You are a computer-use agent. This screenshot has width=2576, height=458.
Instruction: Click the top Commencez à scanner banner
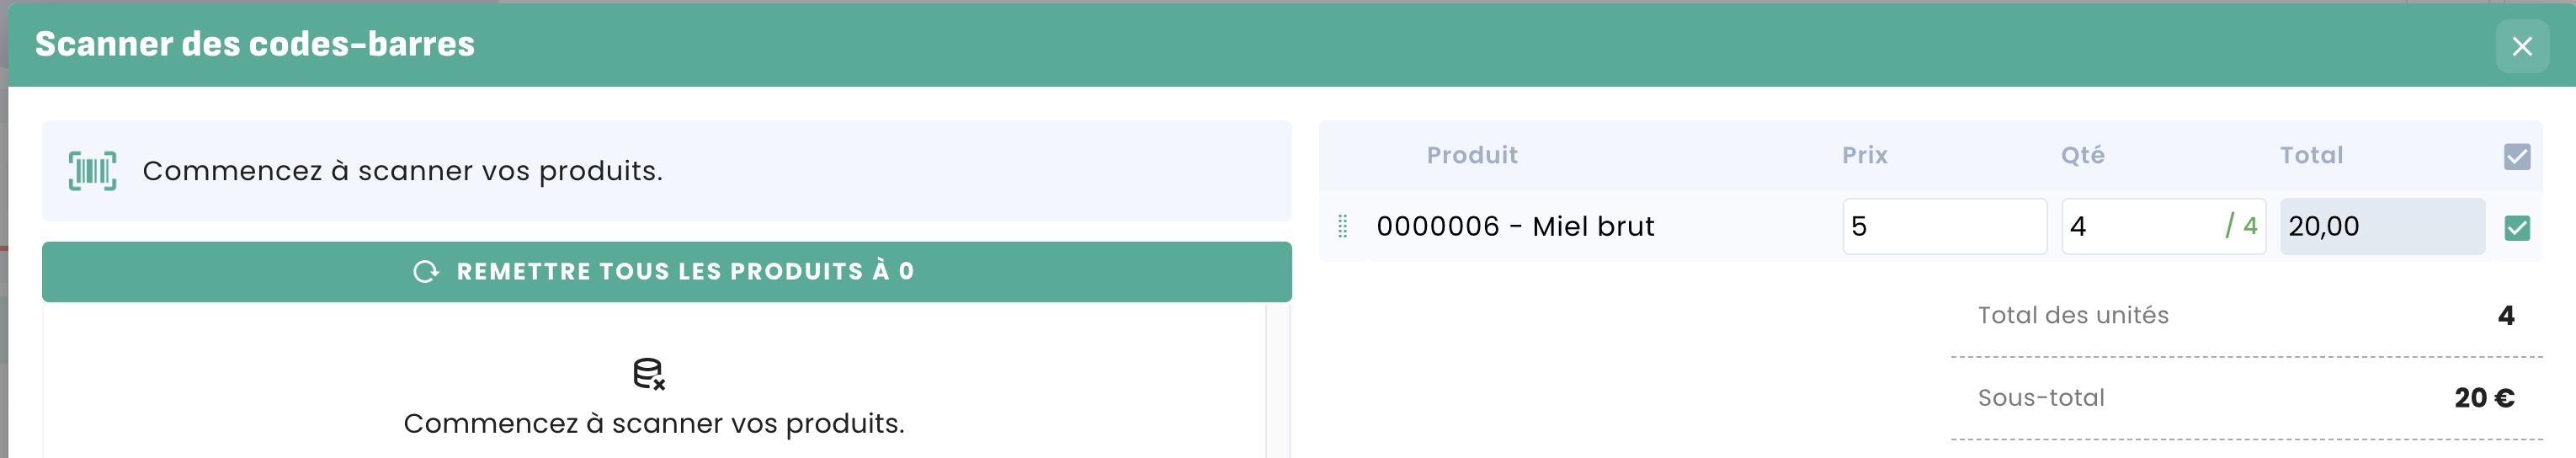666,171
